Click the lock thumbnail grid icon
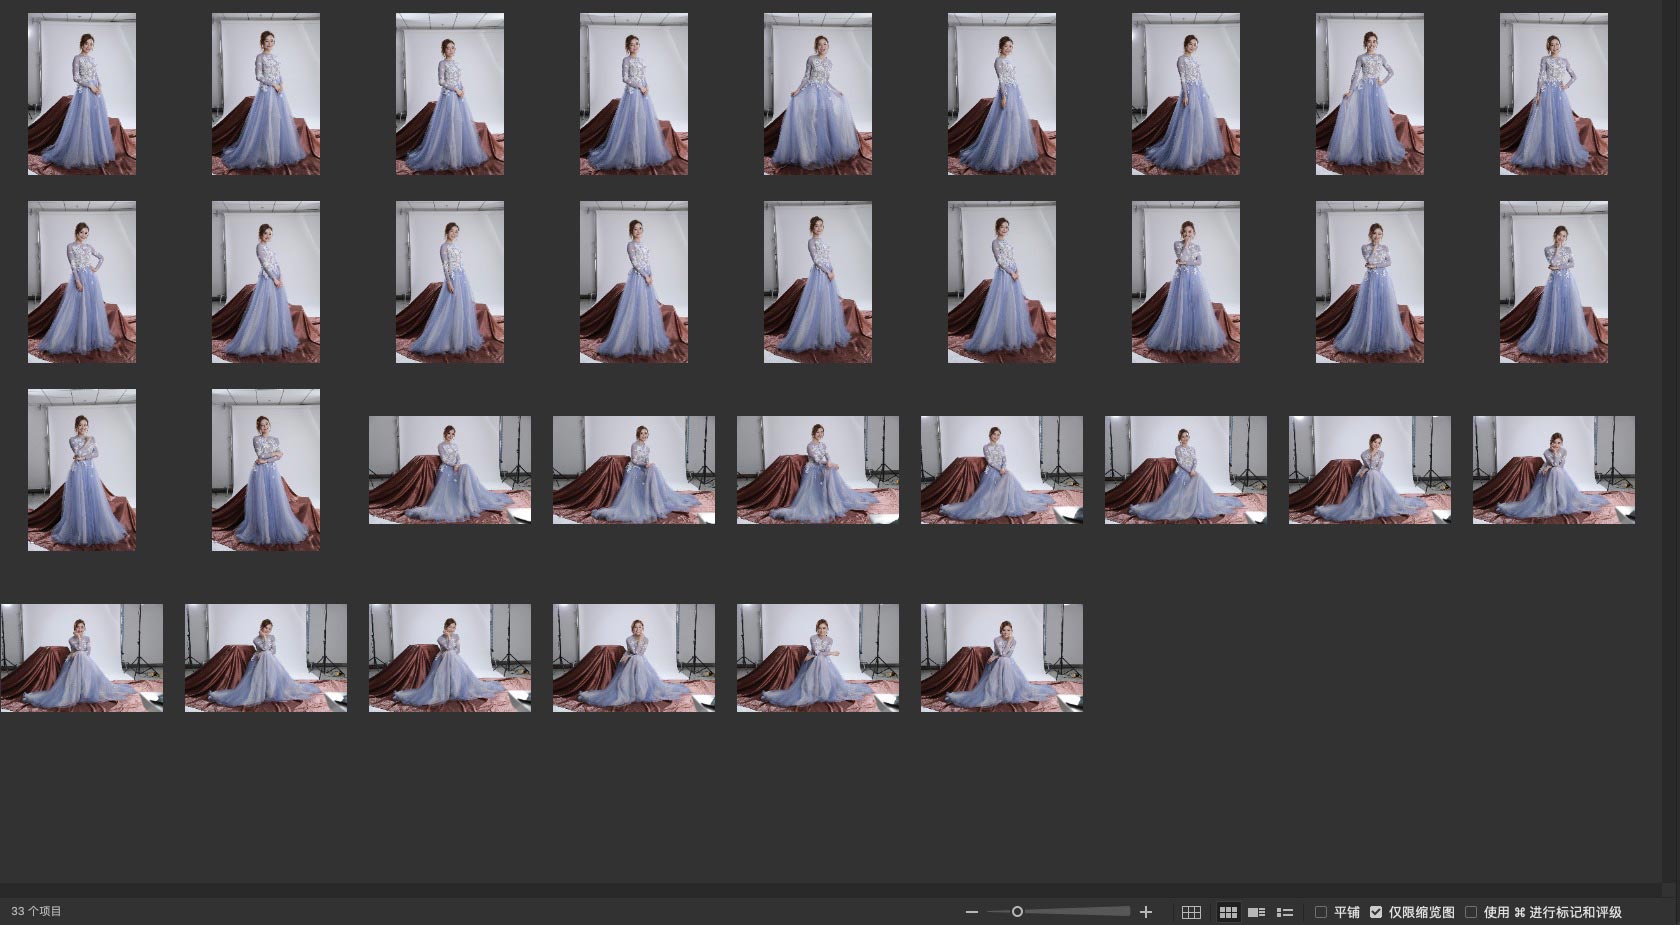 [1191, 912]
